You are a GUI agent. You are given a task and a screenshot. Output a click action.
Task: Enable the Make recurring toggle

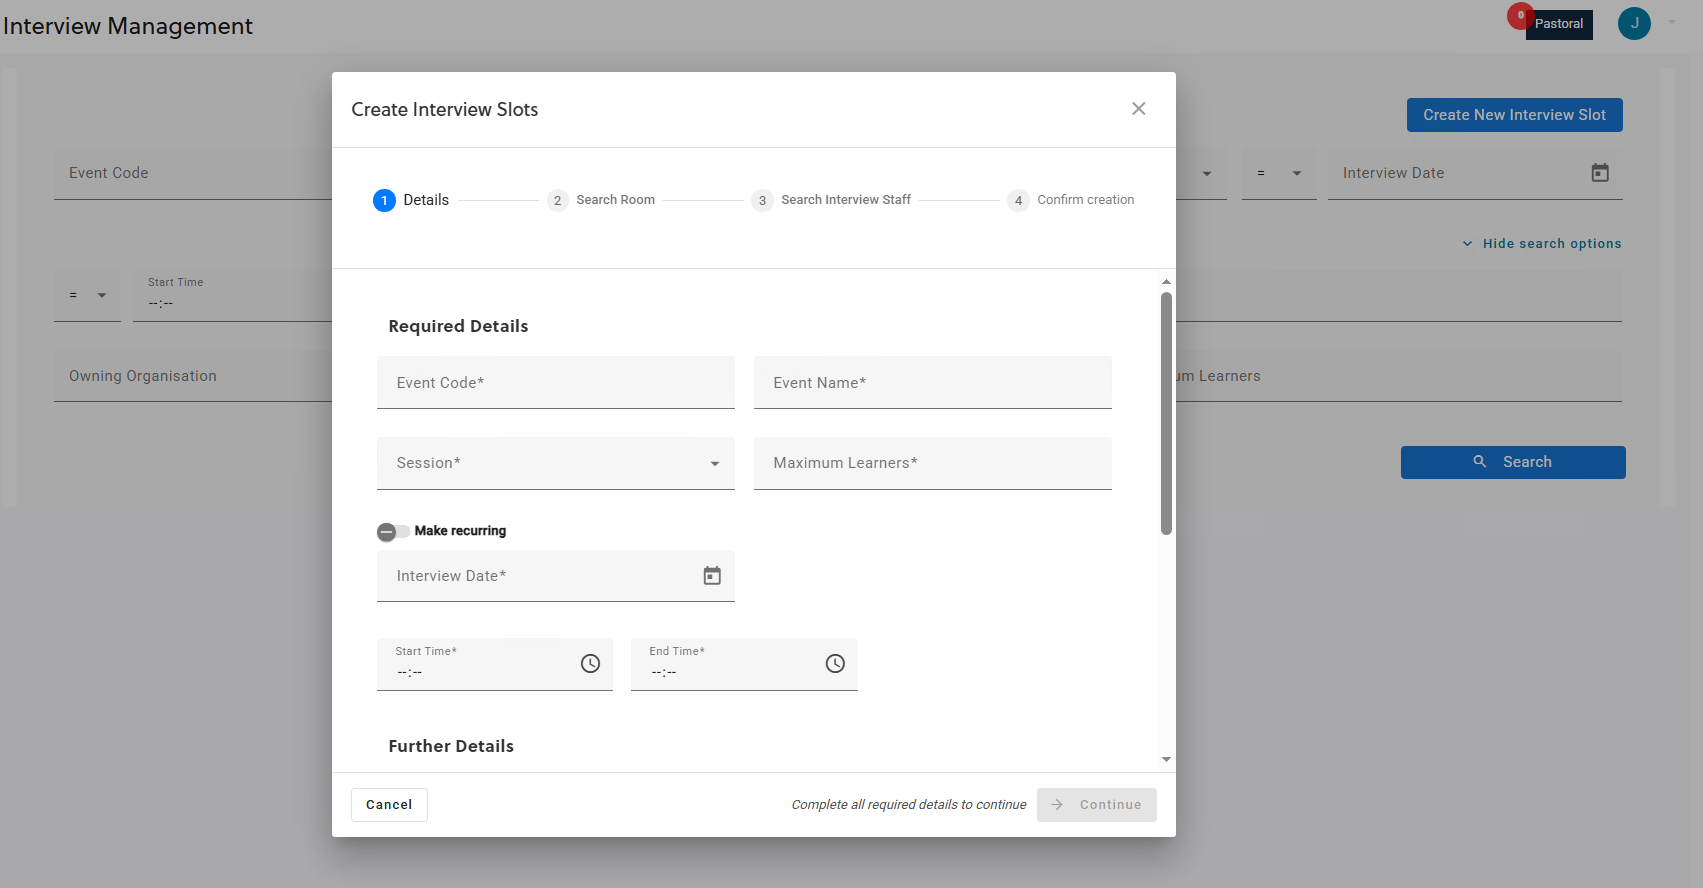[393, 532]
